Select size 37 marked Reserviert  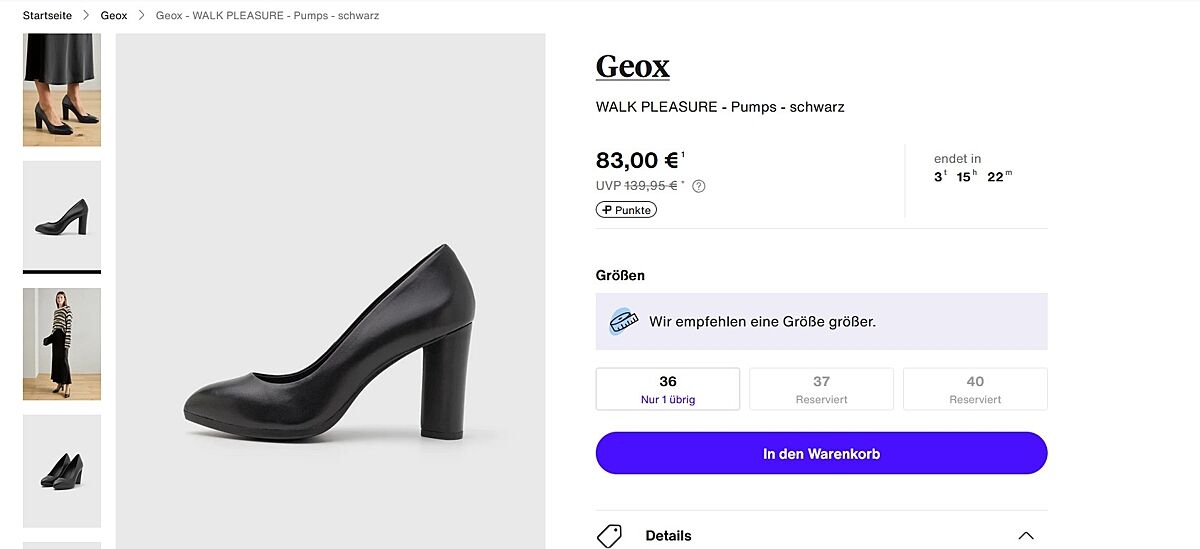[x=821, y=389]
